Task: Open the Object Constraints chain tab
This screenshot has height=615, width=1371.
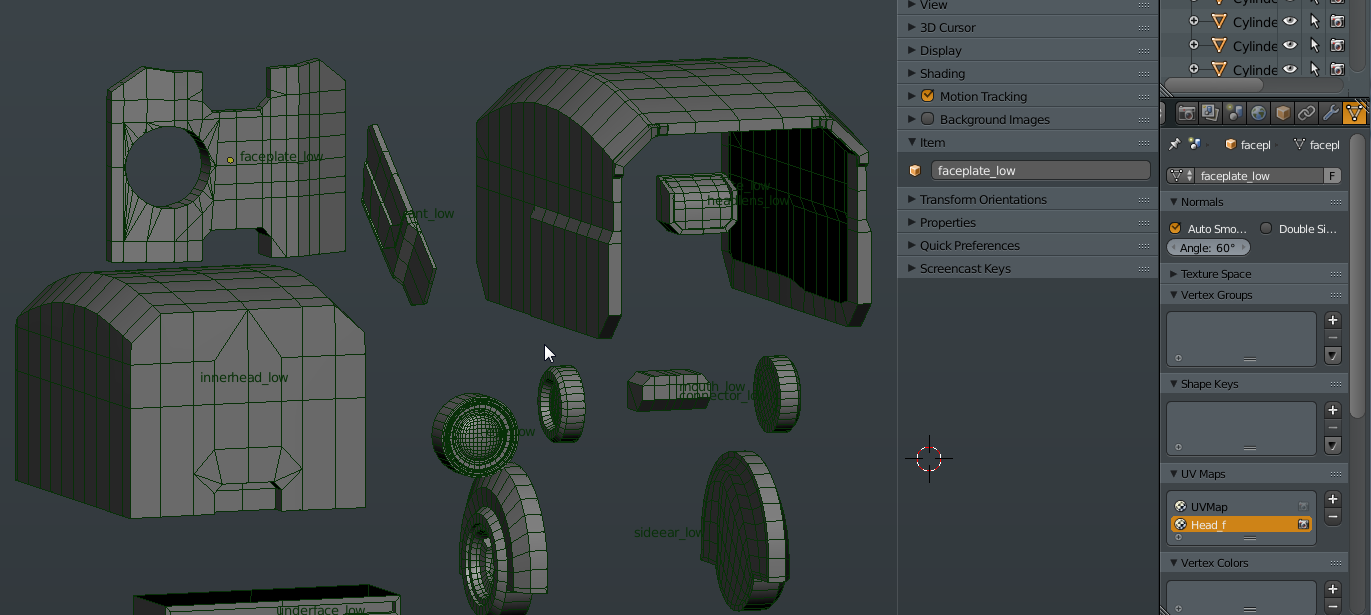Action: click(1306, 113)
